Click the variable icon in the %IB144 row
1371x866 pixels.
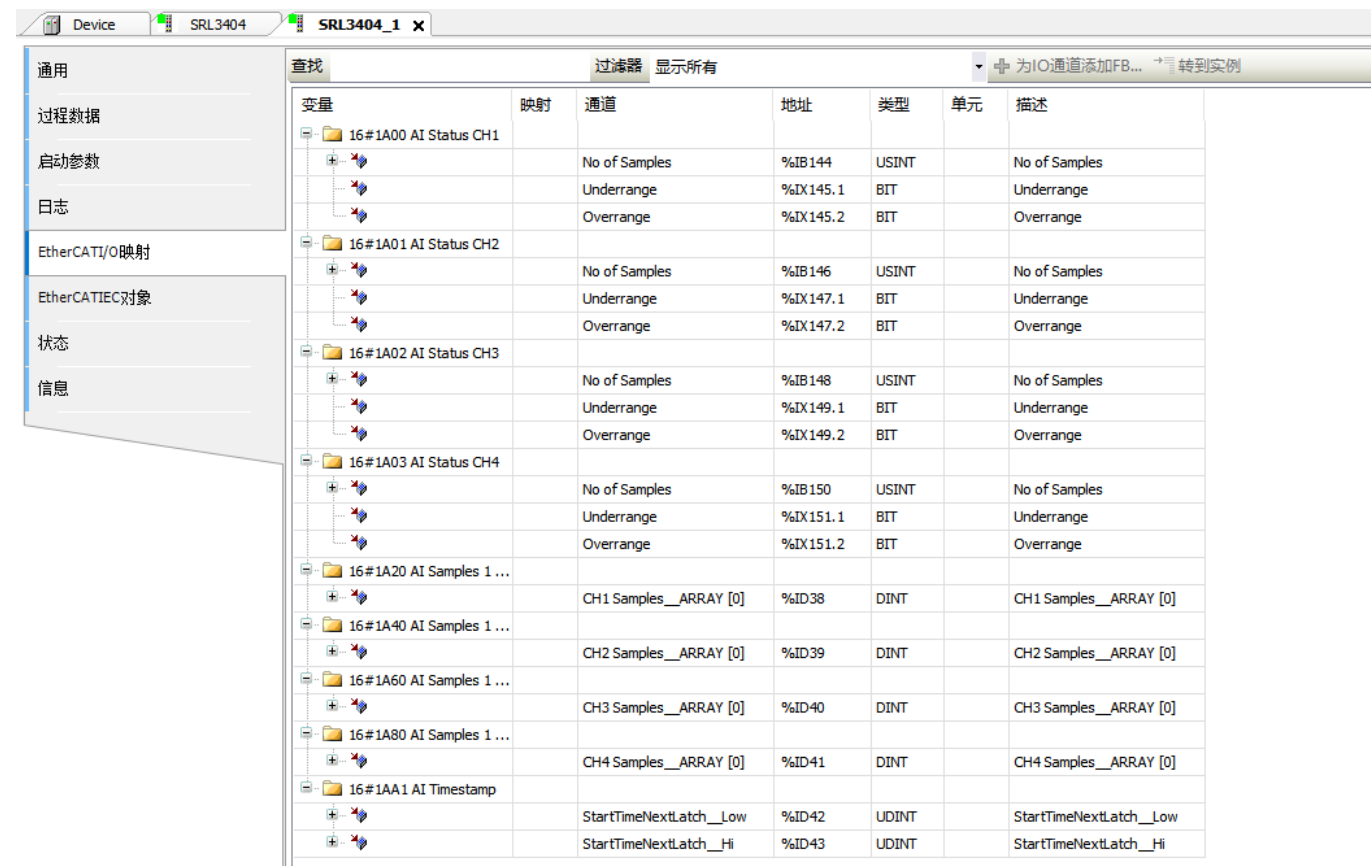pyautogui.click(x=359, y=162)
